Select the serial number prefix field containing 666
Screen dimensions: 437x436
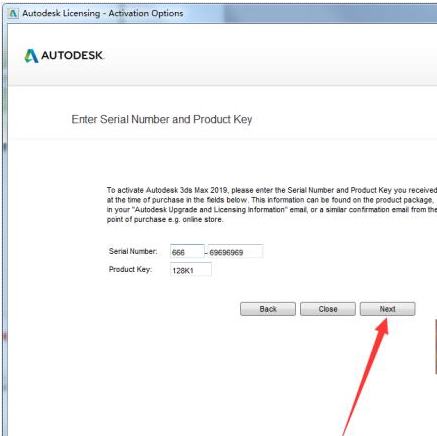(x=187, y=251)
